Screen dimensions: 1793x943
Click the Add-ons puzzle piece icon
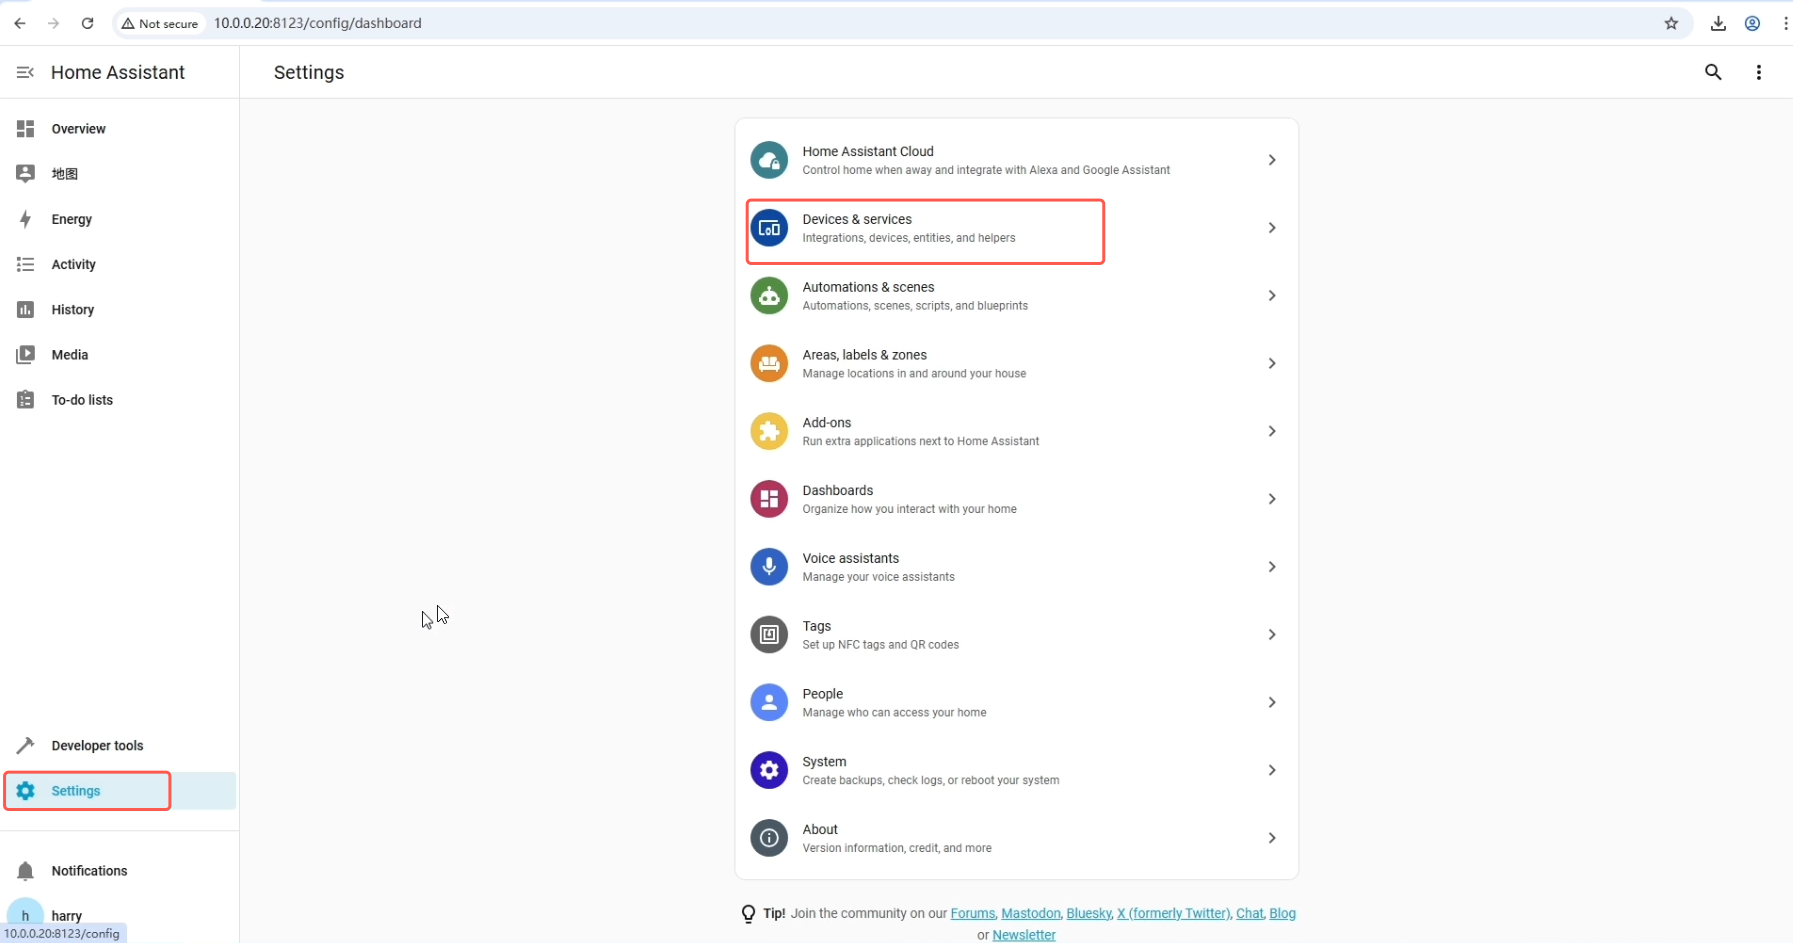[x=768, y=431]
